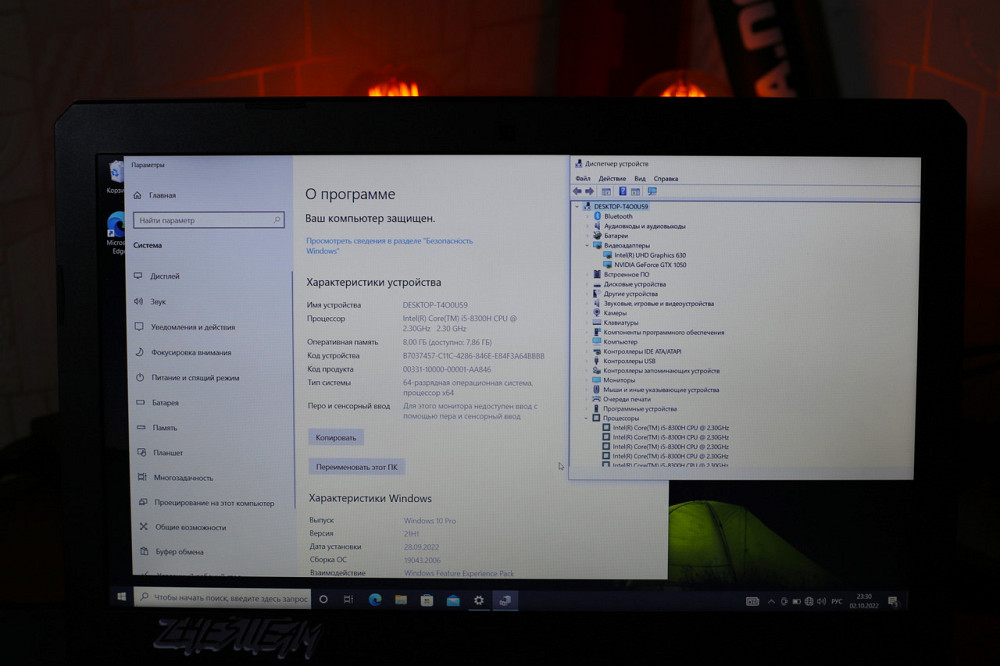Open Дисплей settings in the sidebar

coord(165,276)
